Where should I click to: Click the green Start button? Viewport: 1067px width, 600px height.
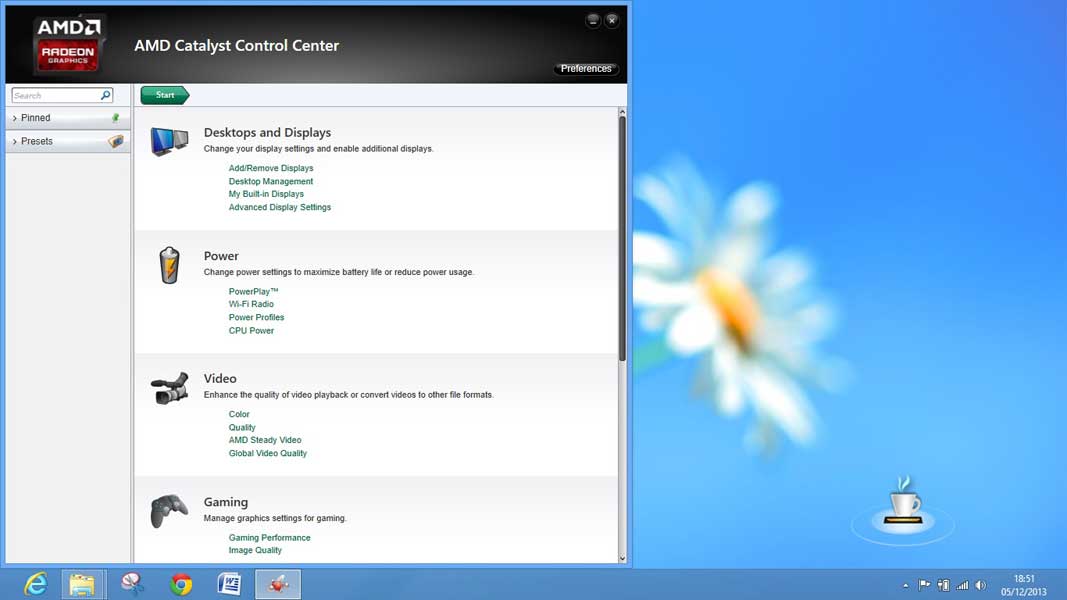tap(165, 95)
